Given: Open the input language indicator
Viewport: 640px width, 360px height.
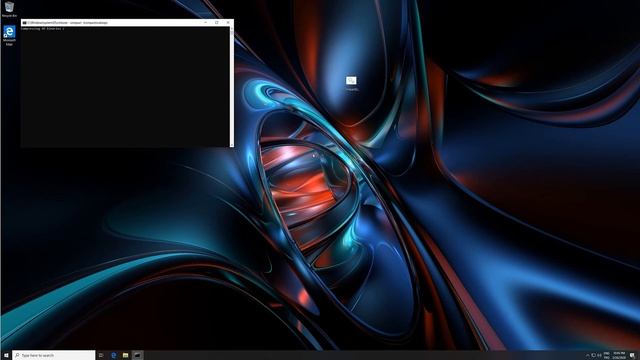Looking at the screenshot, I should (607, 356).
